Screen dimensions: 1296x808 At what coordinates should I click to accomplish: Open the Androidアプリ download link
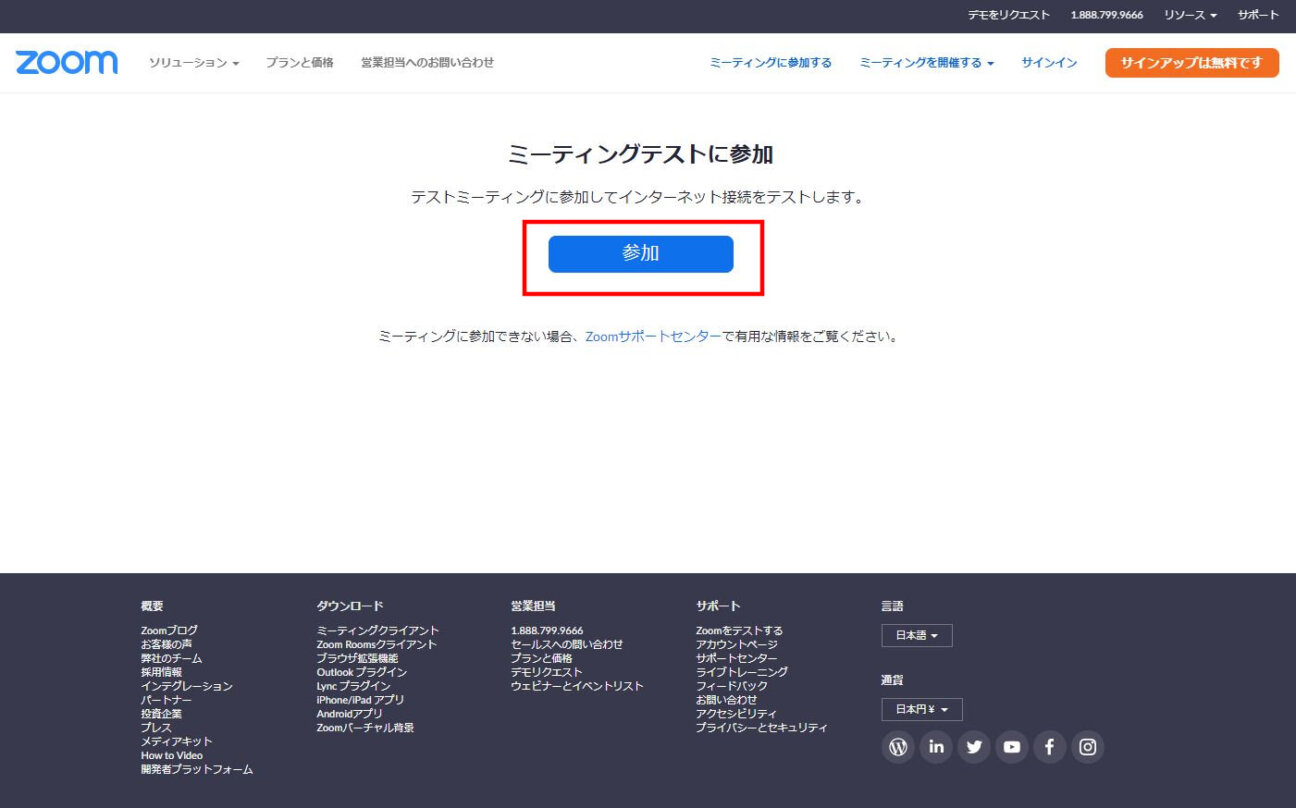click(x=350, y=714)
